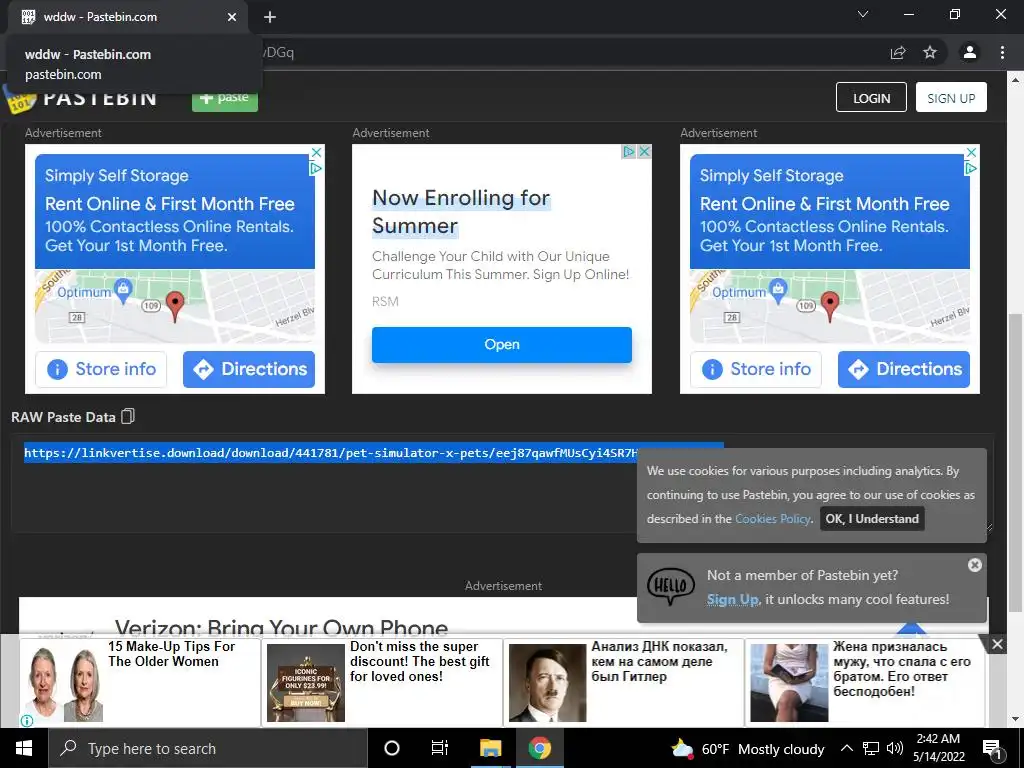Click woman reading book ad thumbnail
The height and width of the screenshot is (768, 1024).
tap(789, 682)
